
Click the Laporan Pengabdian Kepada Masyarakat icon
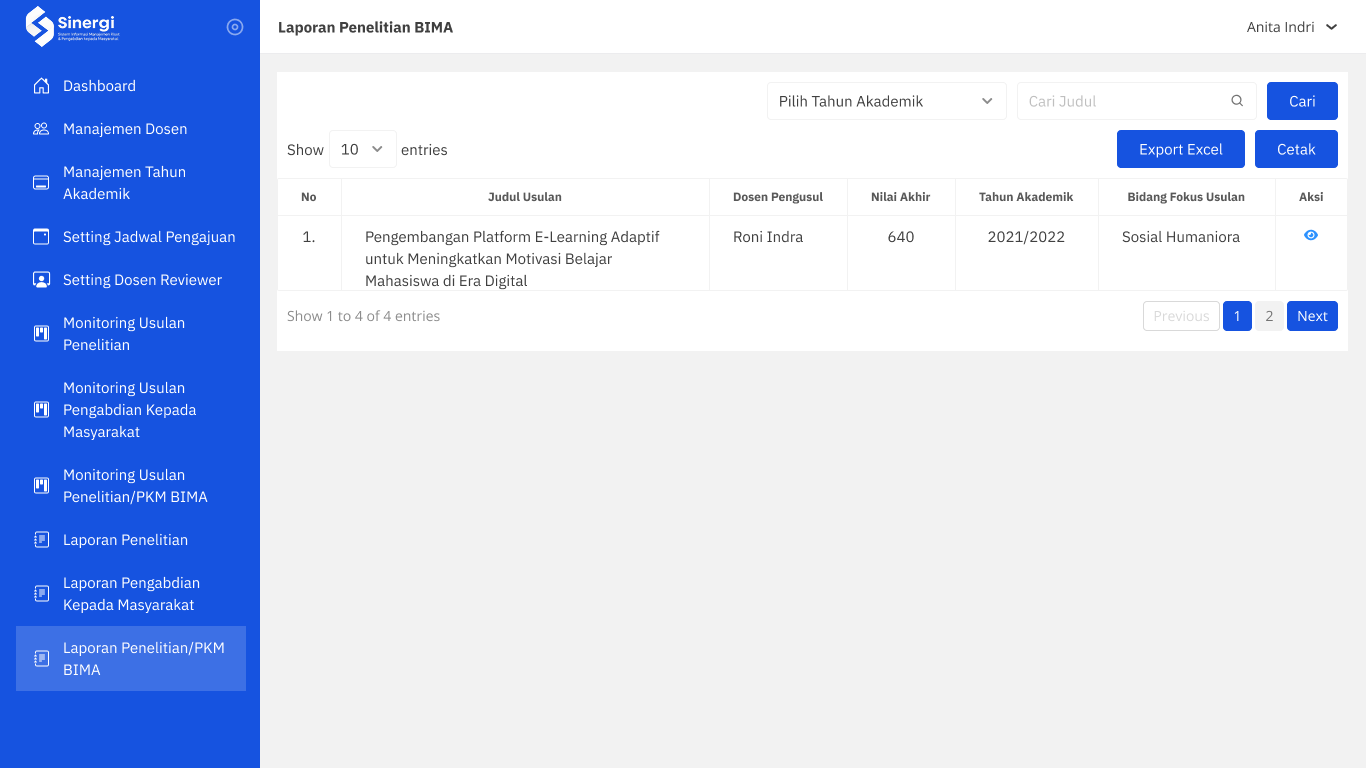[x=41, y=594]
